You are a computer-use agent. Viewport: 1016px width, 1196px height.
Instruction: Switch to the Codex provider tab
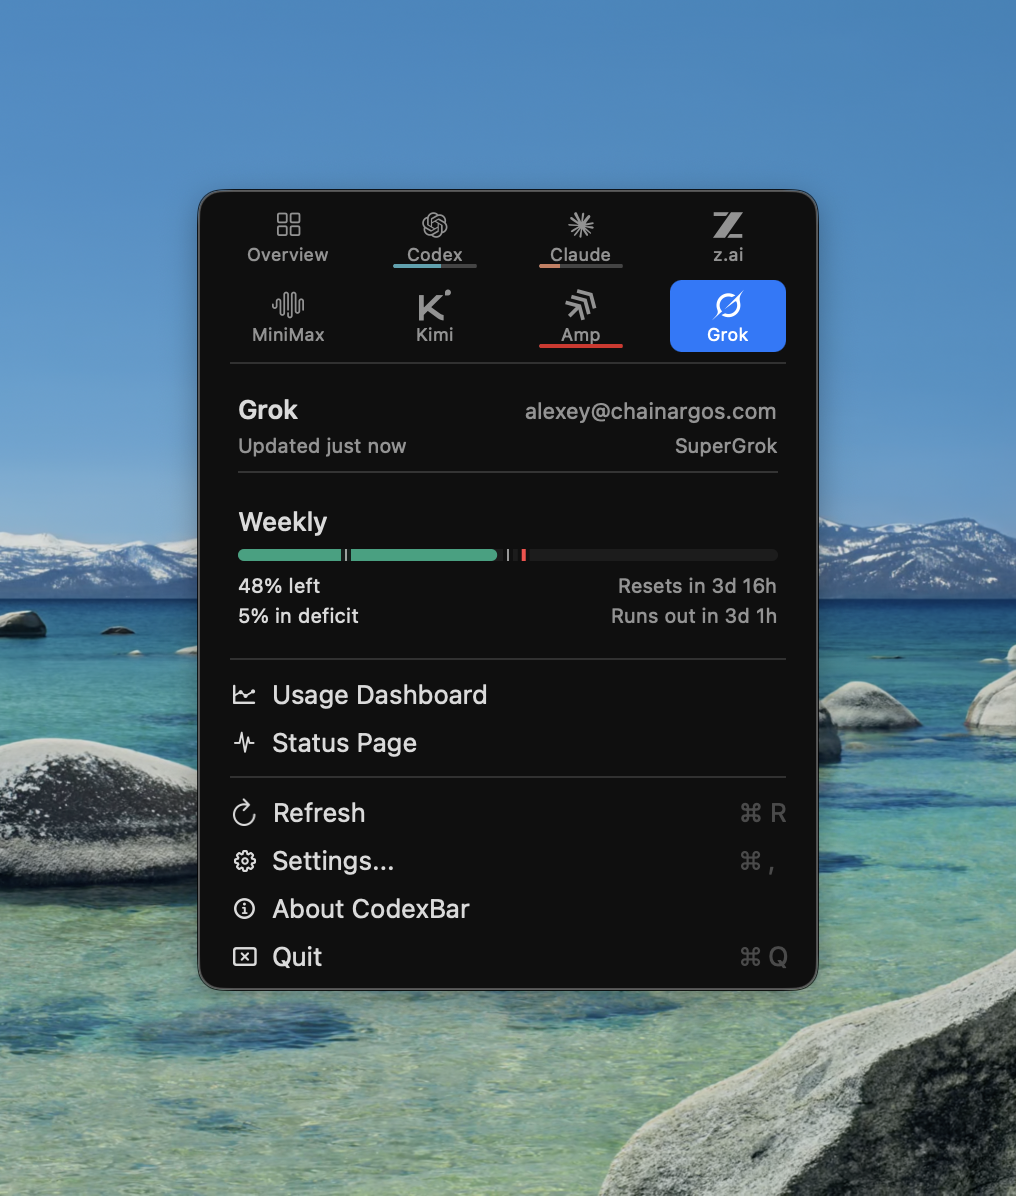click(x=435, y=238)
